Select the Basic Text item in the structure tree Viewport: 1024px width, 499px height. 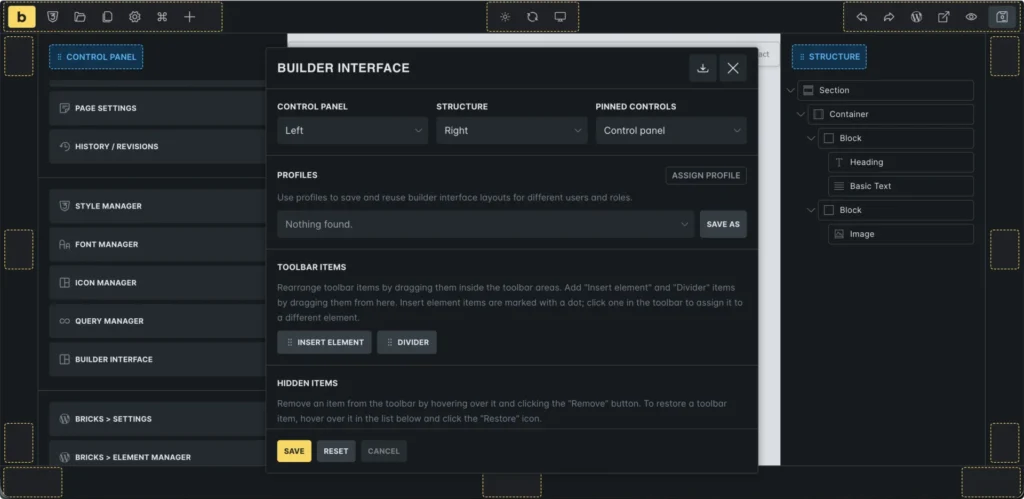(901, 186)
